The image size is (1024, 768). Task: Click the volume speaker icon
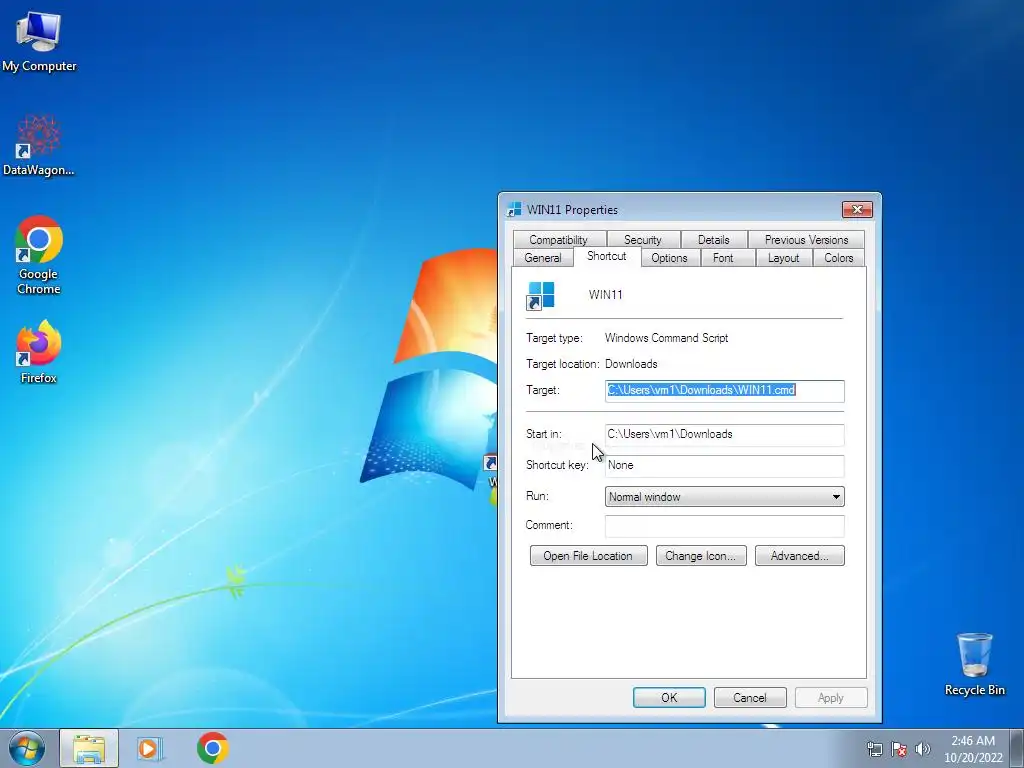(x=922, y=749)
